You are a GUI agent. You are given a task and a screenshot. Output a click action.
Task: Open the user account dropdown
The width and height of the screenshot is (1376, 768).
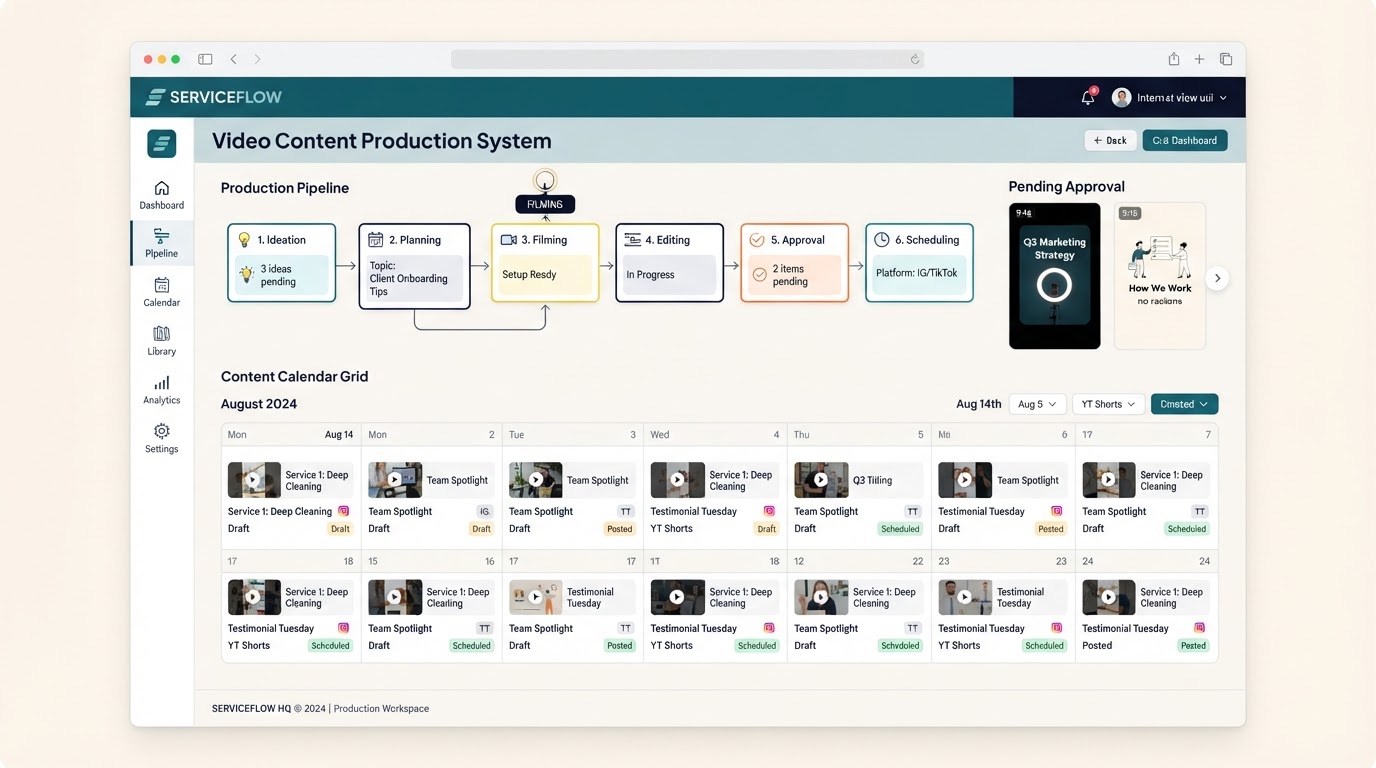[1169, 97]
